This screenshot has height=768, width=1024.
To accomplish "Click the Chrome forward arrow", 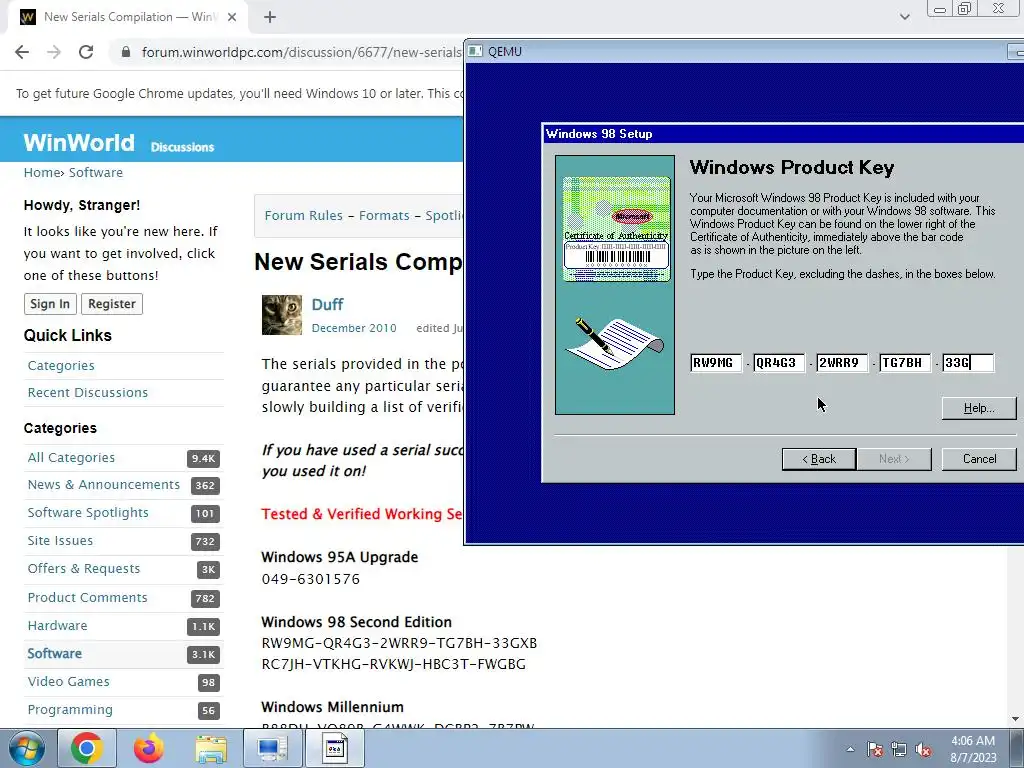I will tap(54, 52).
